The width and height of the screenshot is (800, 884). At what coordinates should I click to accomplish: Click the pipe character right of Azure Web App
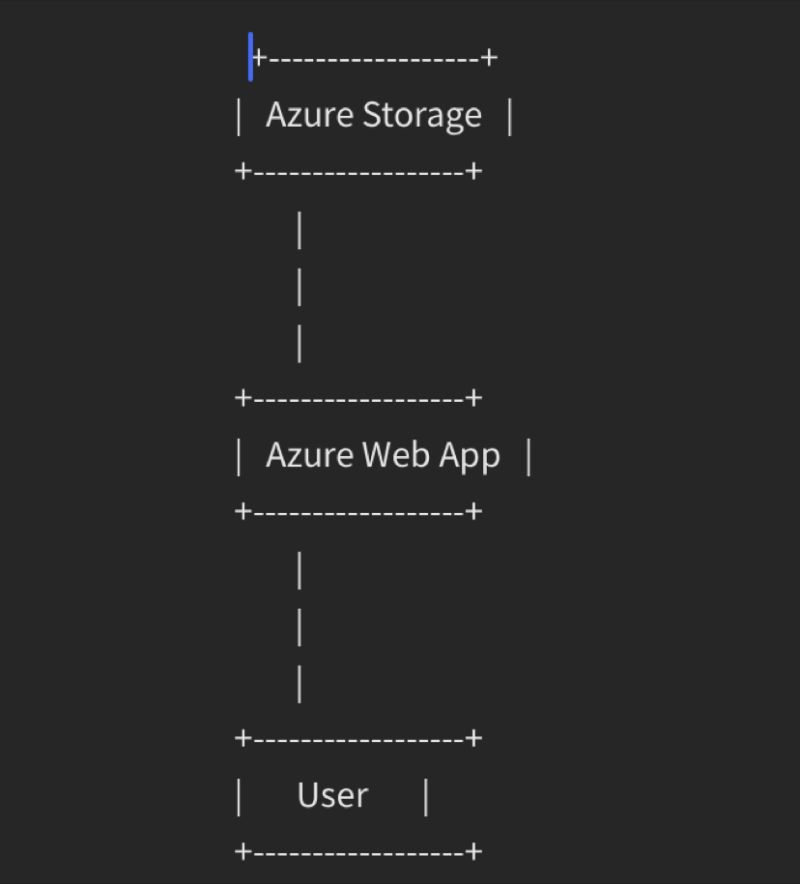click(529, 457)
